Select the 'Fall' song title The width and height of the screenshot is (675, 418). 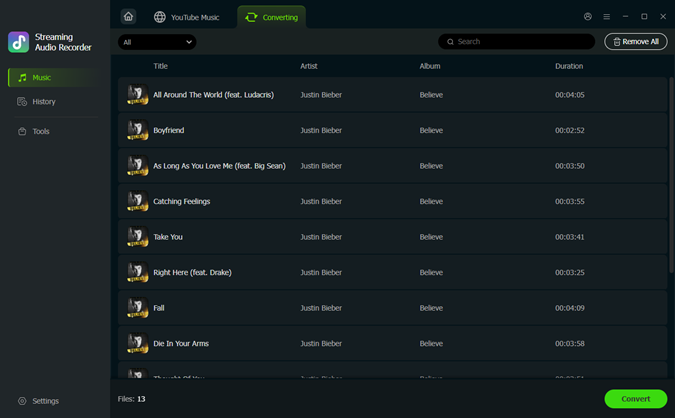tap(159, 308)
